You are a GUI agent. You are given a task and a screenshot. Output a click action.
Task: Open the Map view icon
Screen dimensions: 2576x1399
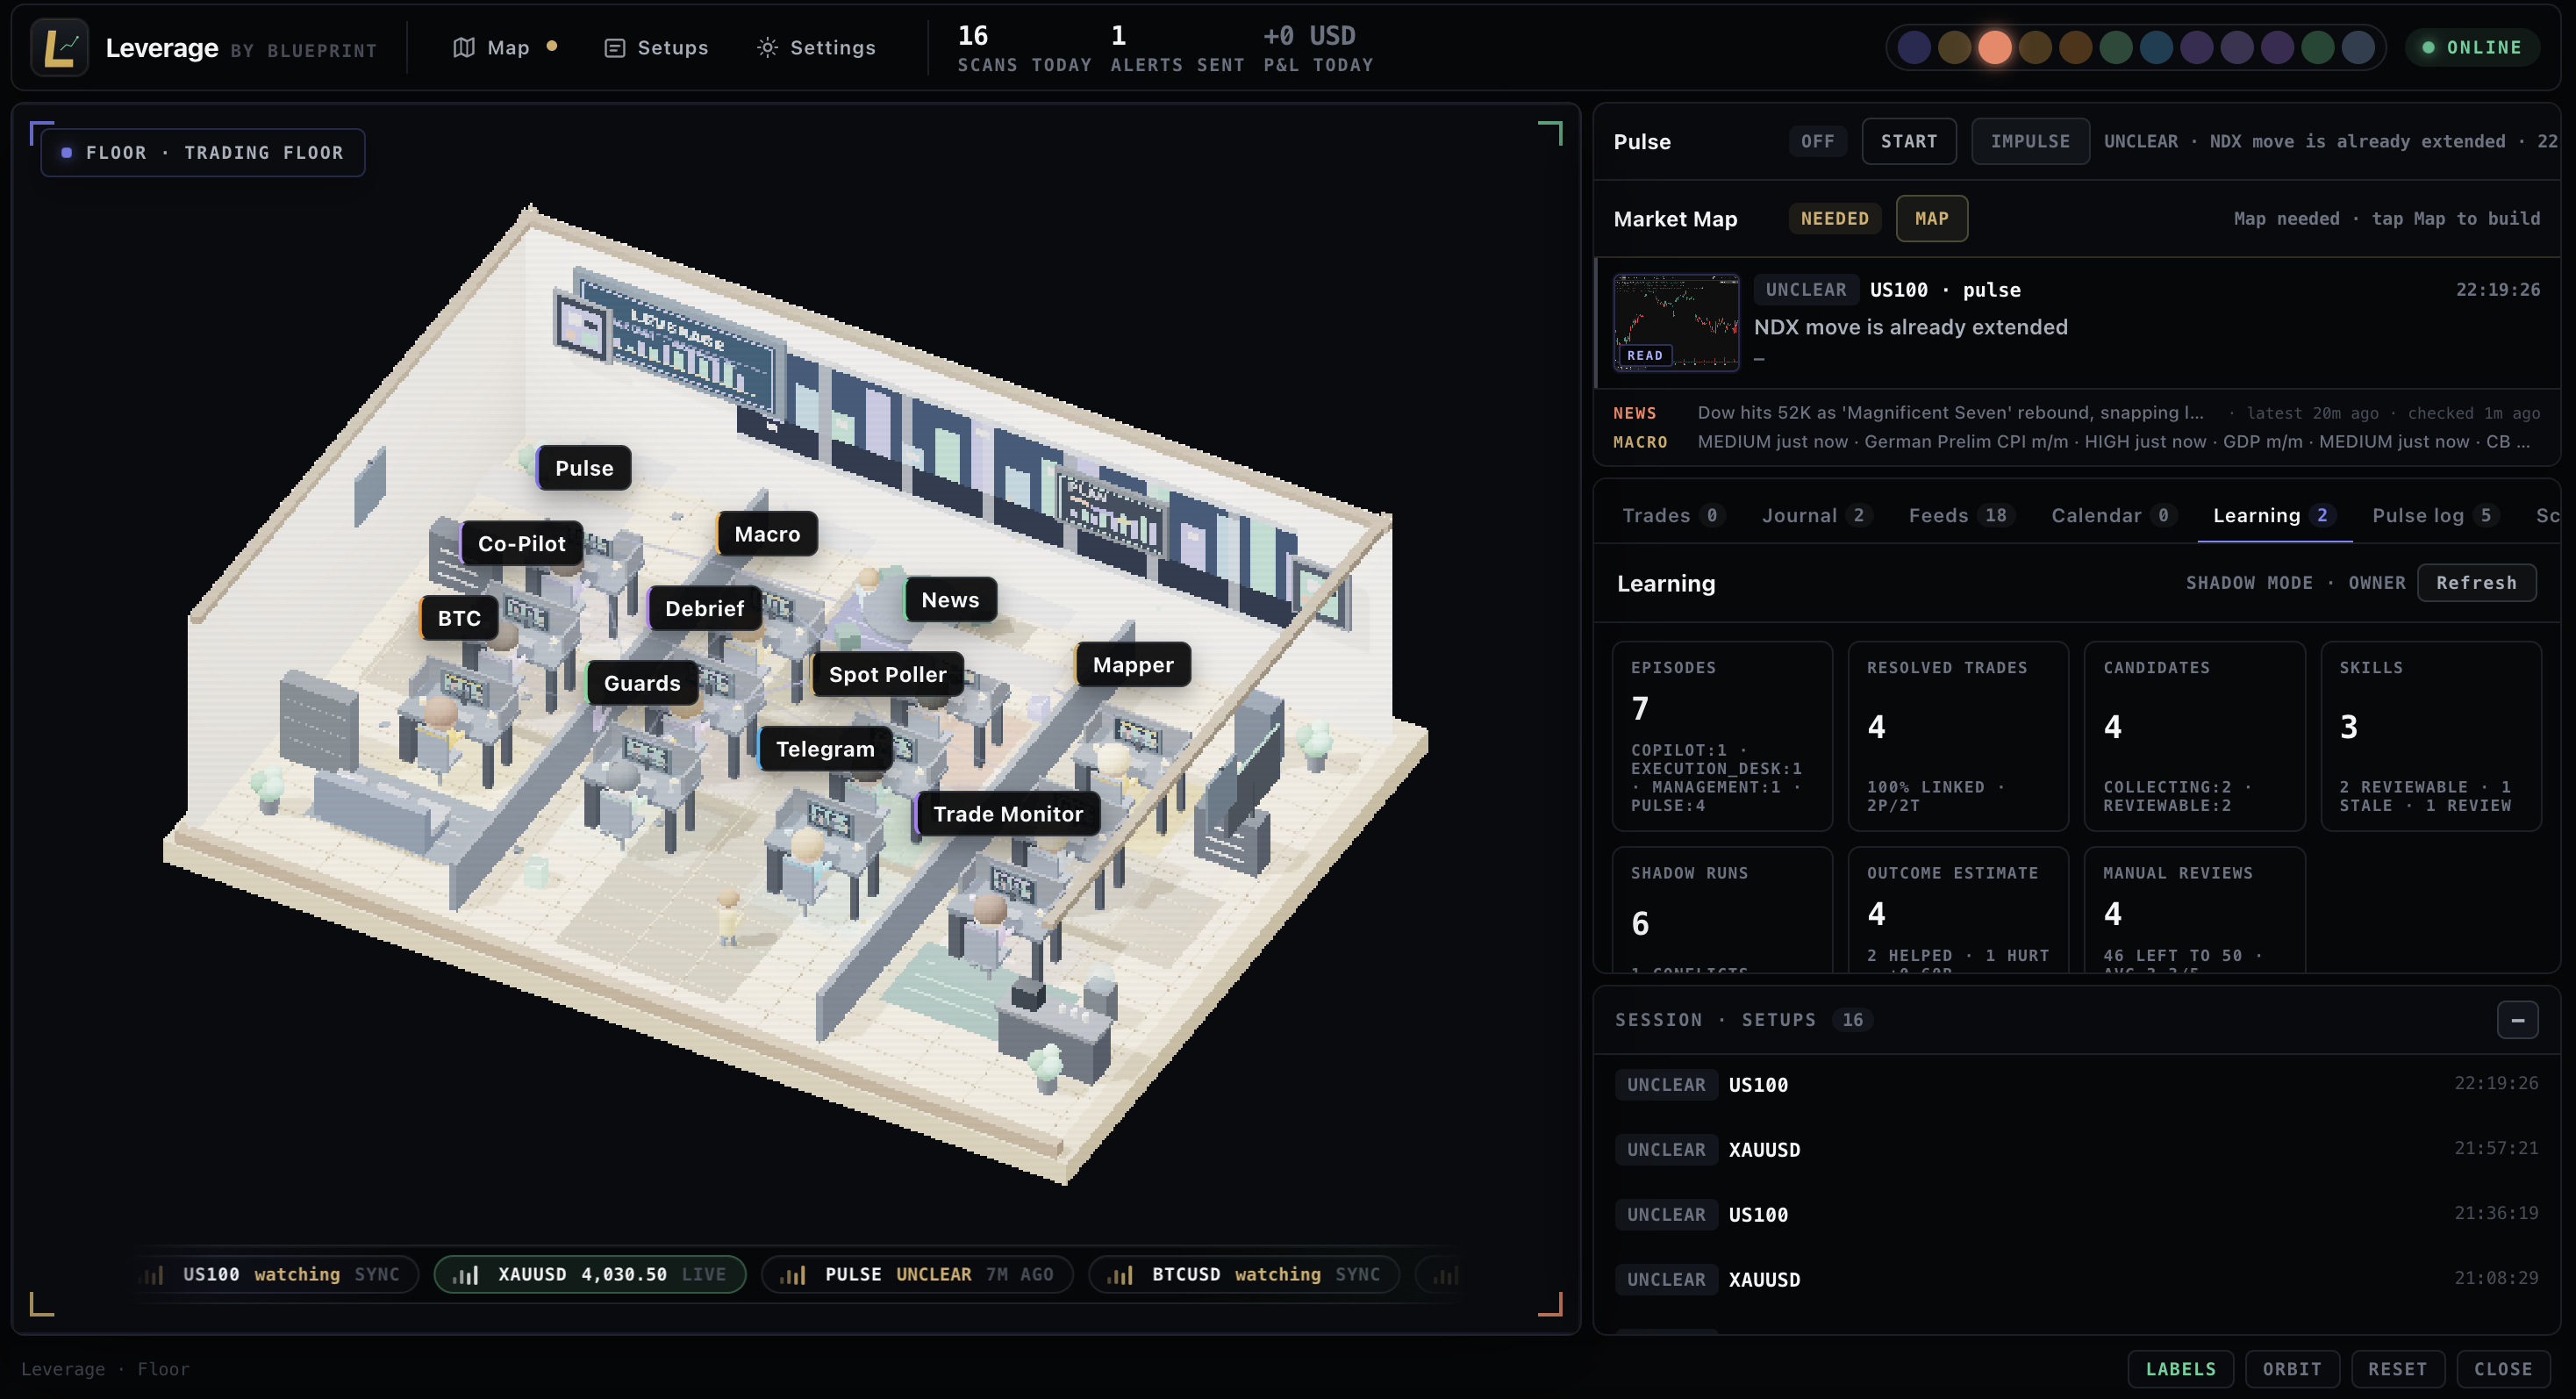tap(463, 47)
